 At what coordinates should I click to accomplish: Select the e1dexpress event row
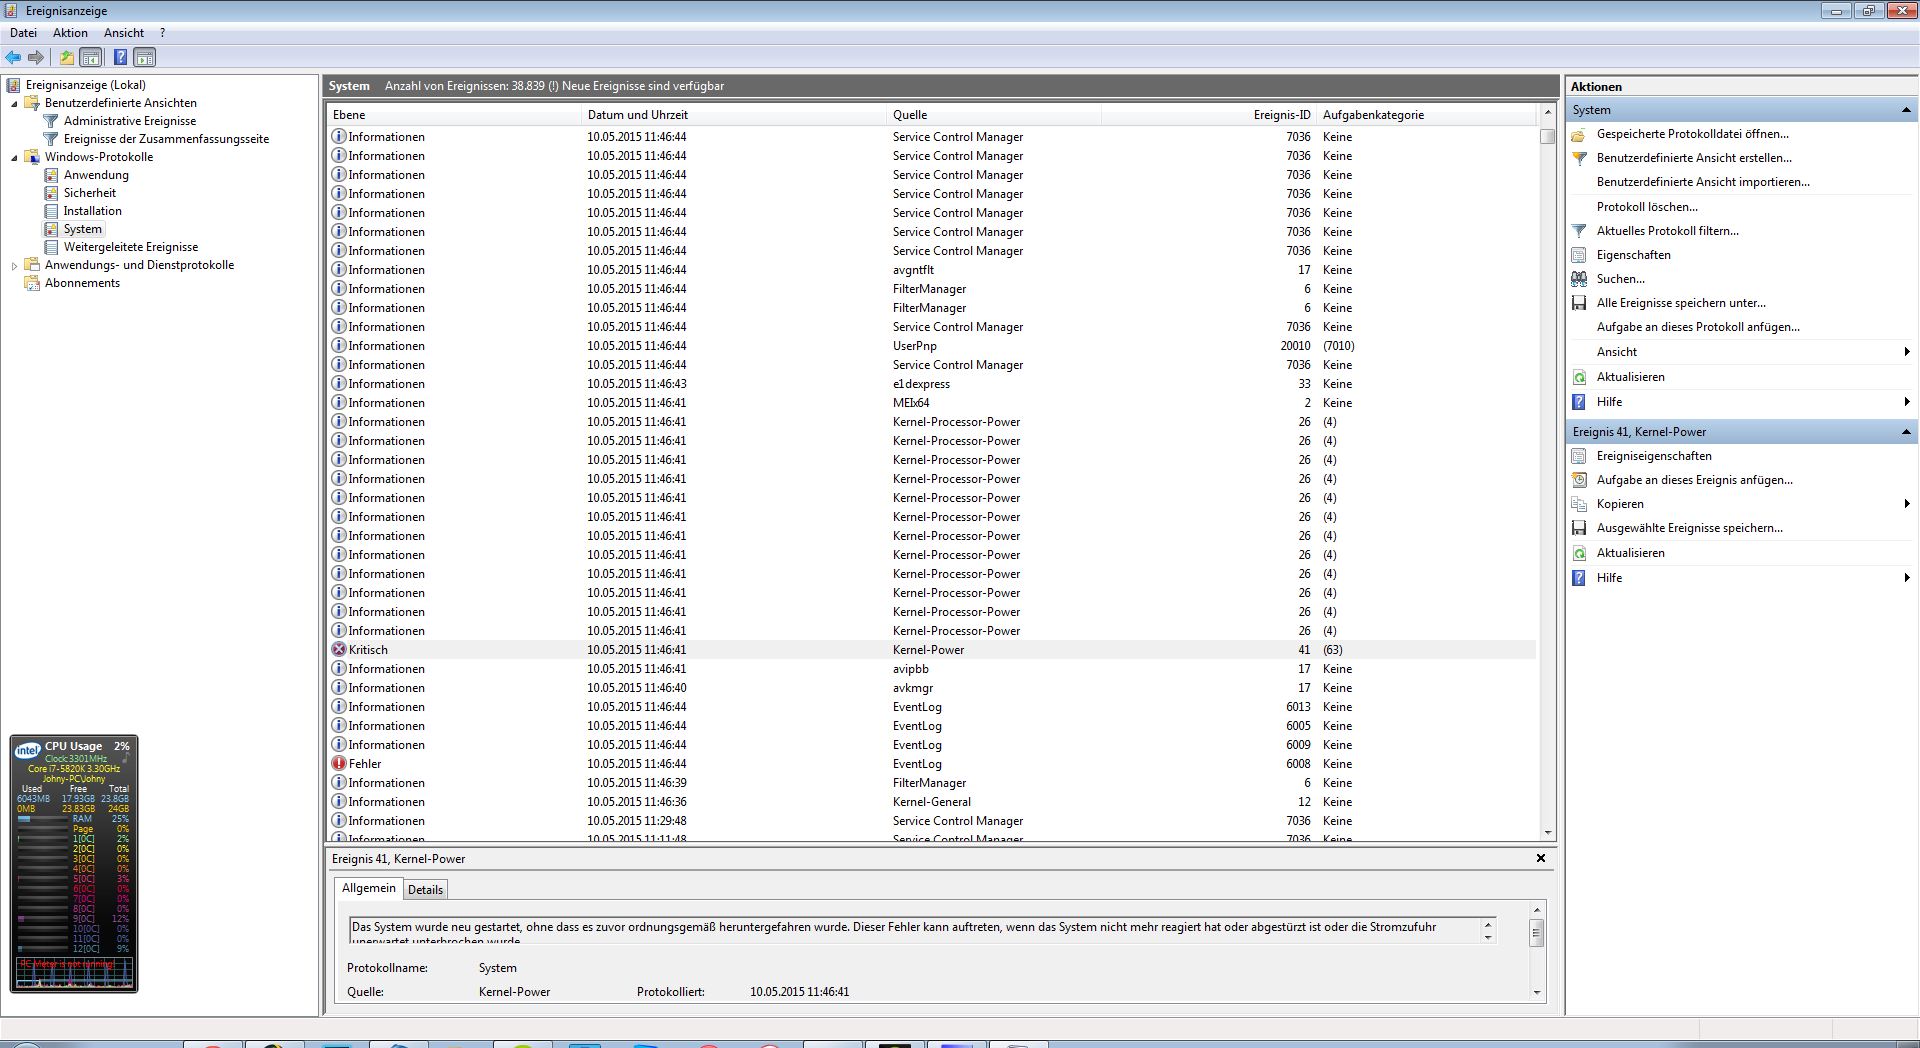932,384
